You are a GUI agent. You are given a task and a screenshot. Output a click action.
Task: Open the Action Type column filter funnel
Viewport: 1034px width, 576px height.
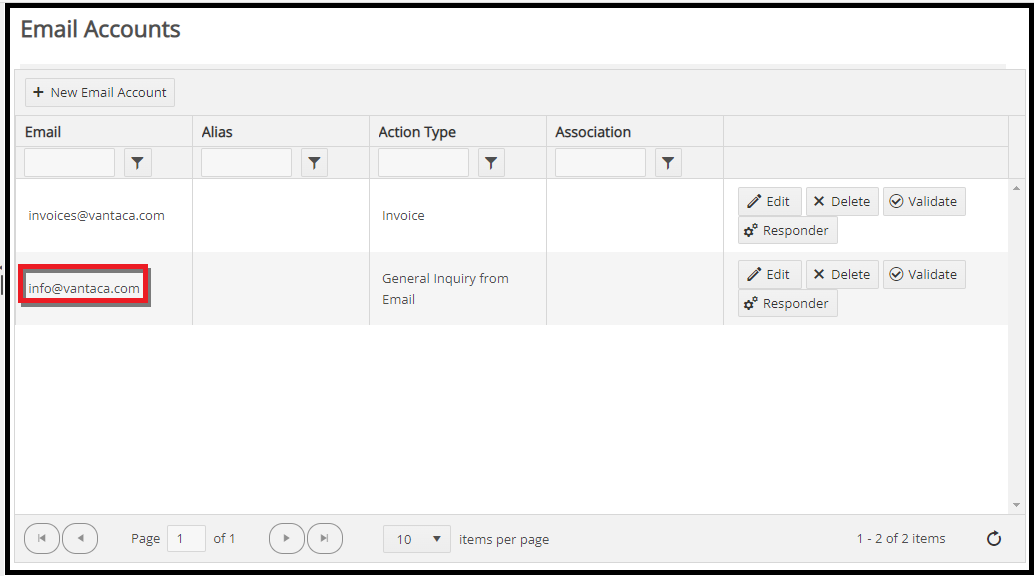[x=491, y=162]
